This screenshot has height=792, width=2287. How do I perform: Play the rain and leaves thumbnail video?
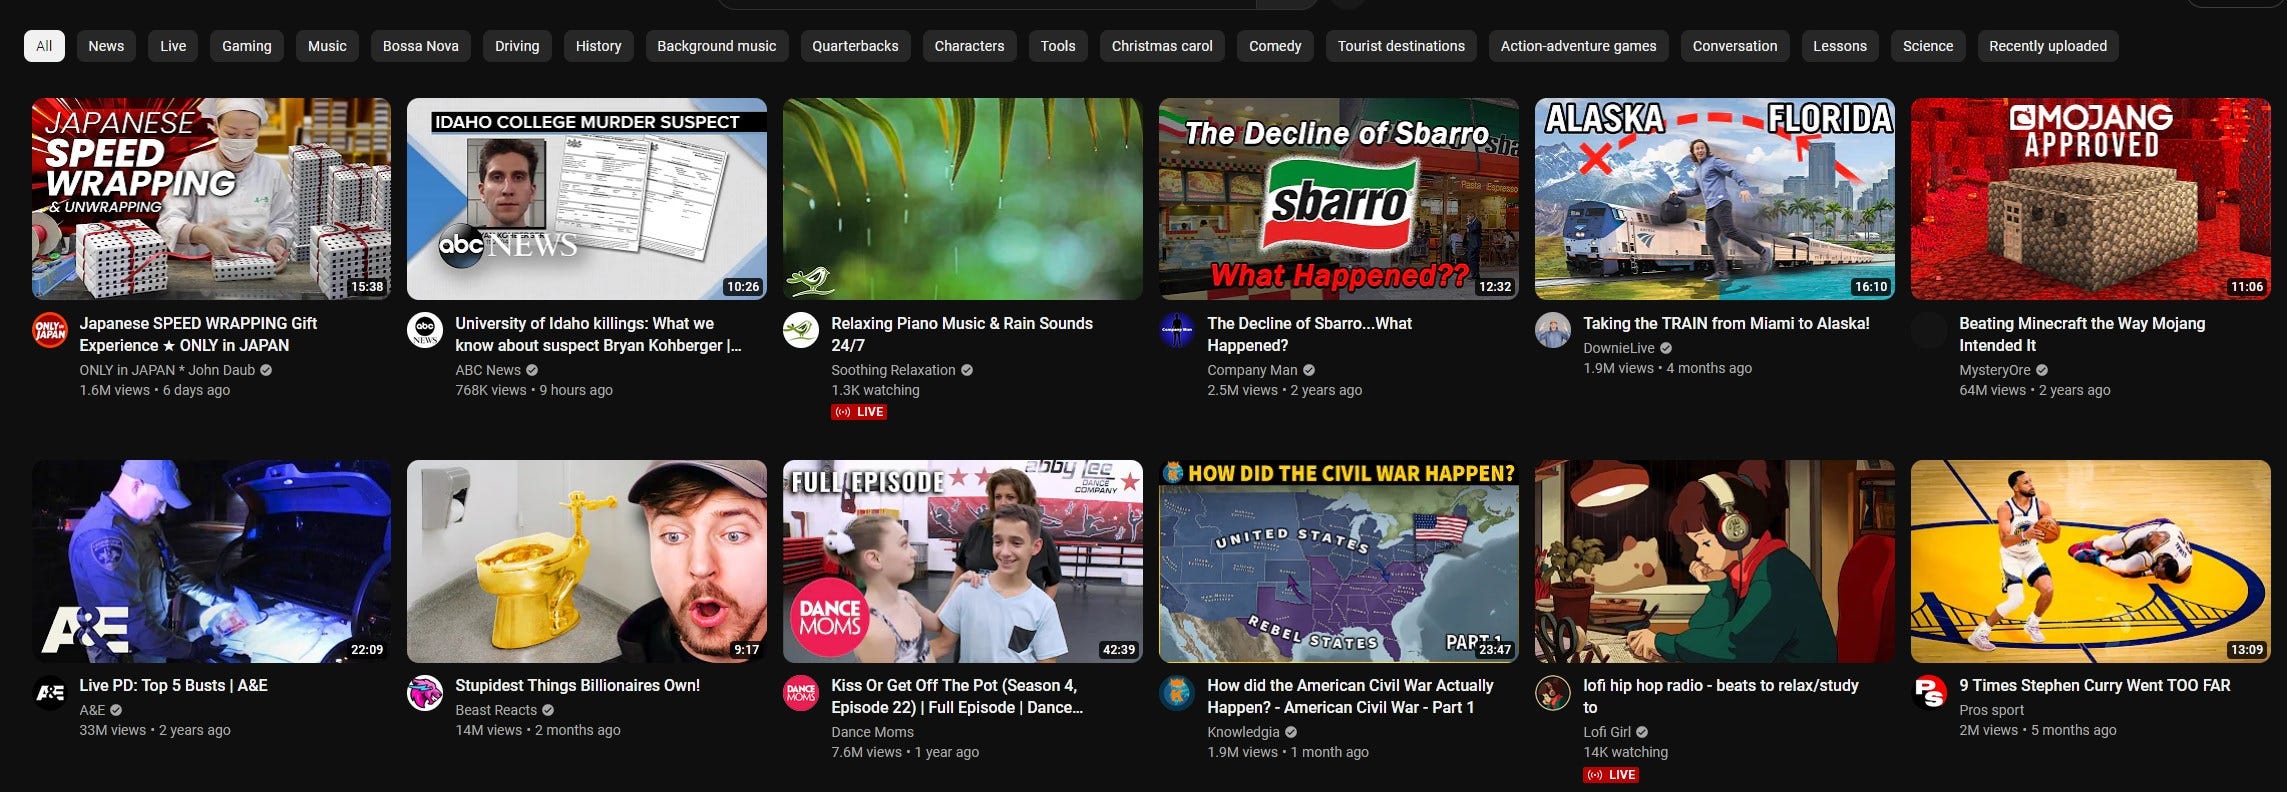(963, 199)
